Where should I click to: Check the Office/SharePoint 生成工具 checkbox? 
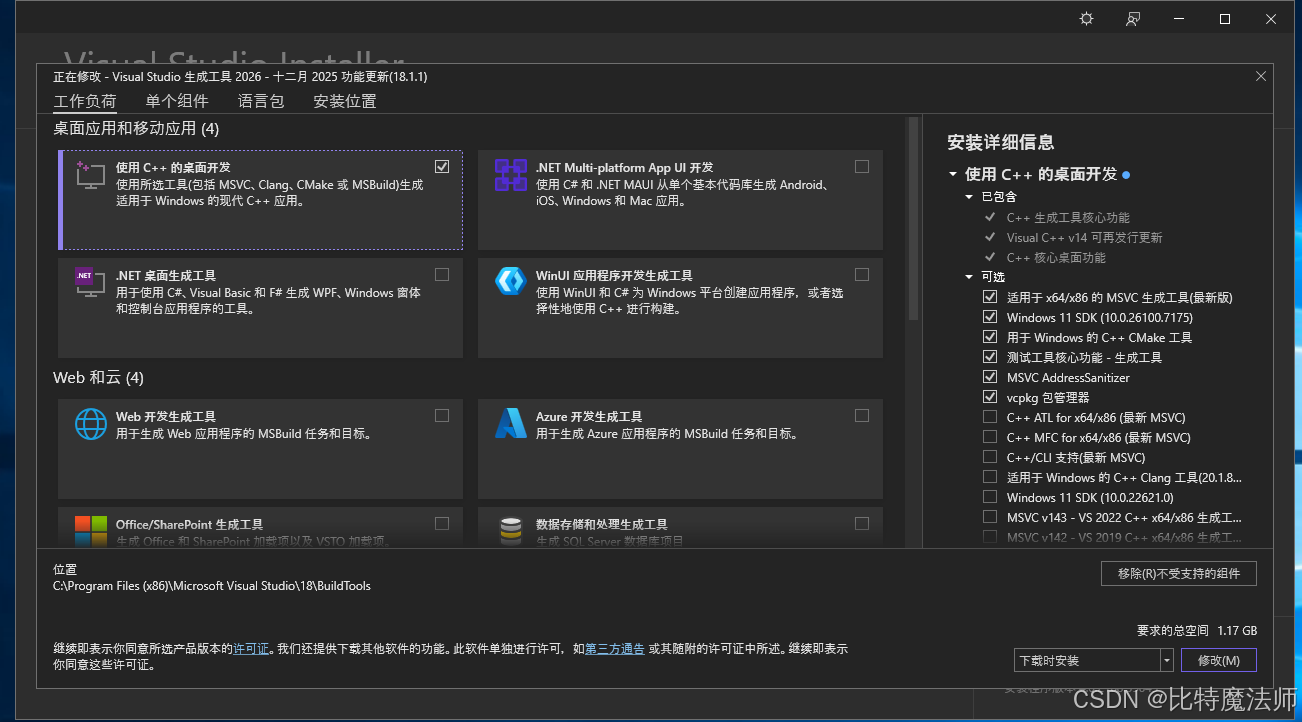click(442, 523)
